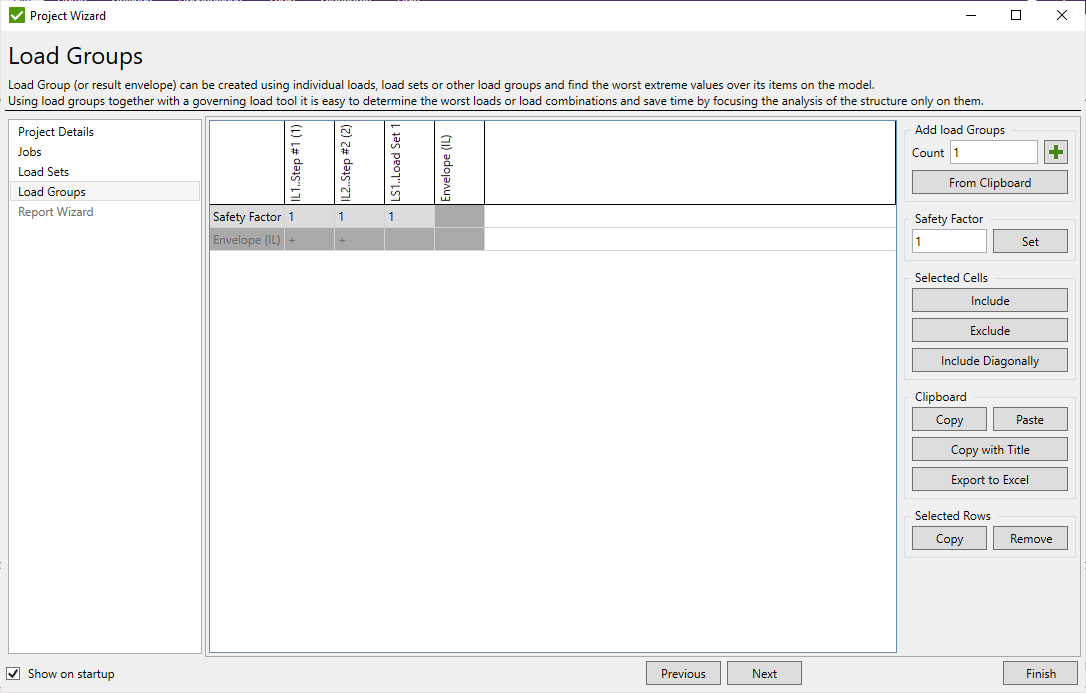Go to the Previous wizard page
The image size is (1086, 693).
click(x=683, y=674)
